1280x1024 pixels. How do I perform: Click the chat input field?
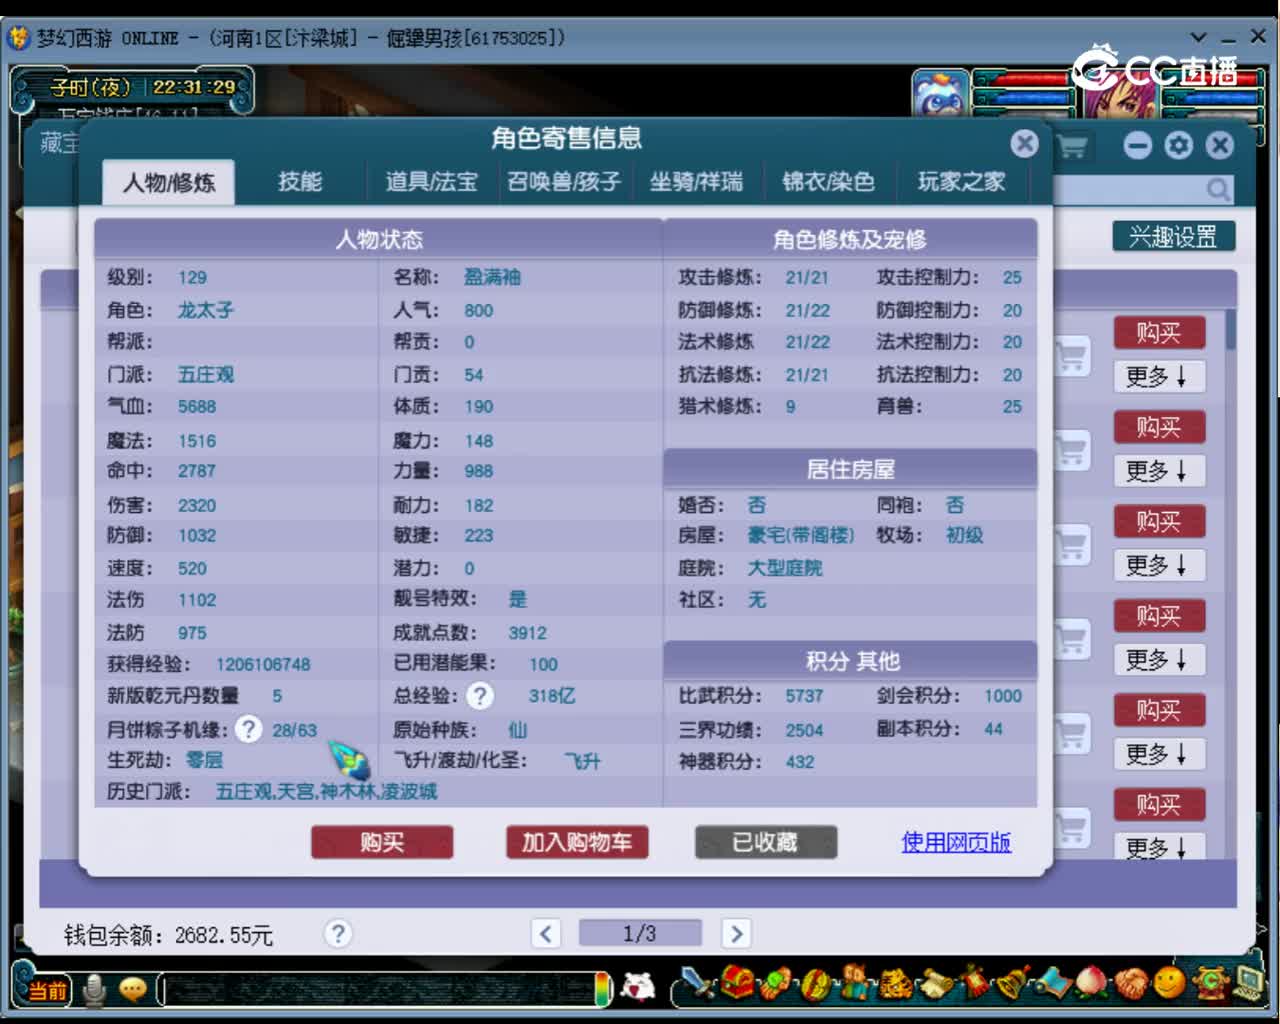coord(378,990)
